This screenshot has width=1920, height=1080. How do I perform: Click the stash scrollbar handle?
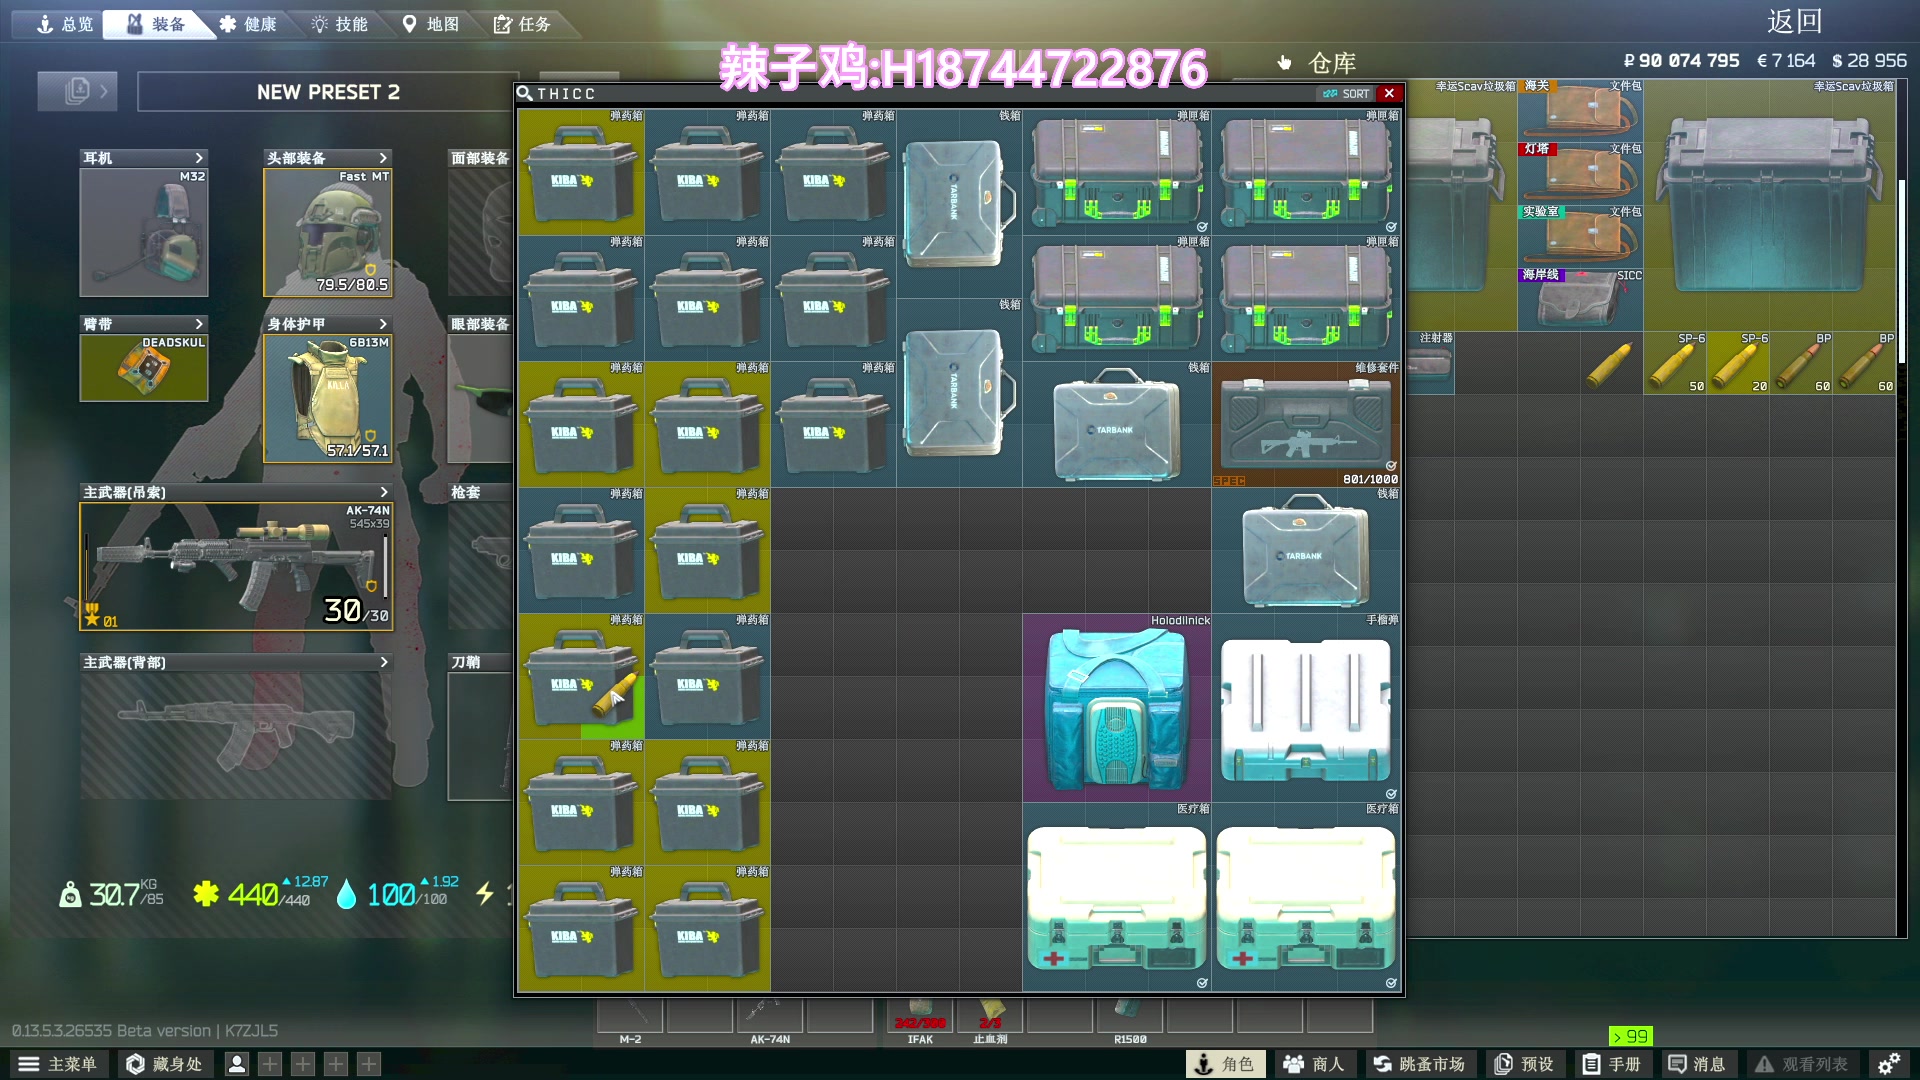pyautogui.click(x=1901, y=272)
